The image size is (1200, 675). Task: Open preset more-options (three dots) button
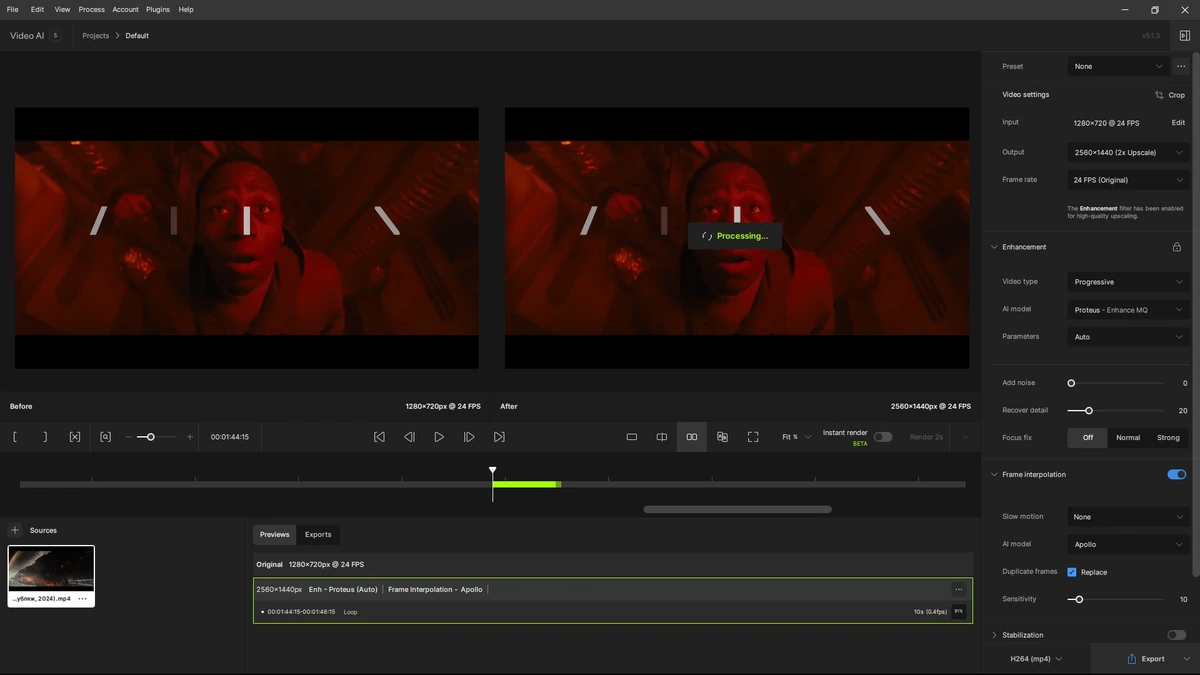click(1181, 66)
